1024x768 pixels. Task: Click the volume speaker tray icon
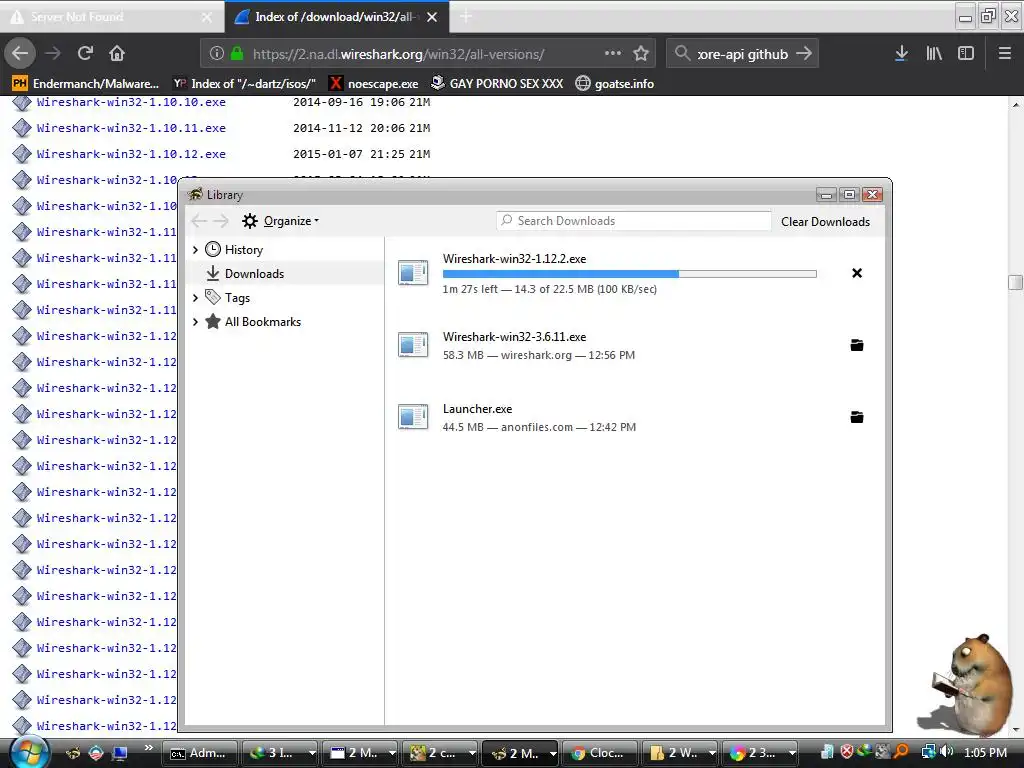[946, 752]
